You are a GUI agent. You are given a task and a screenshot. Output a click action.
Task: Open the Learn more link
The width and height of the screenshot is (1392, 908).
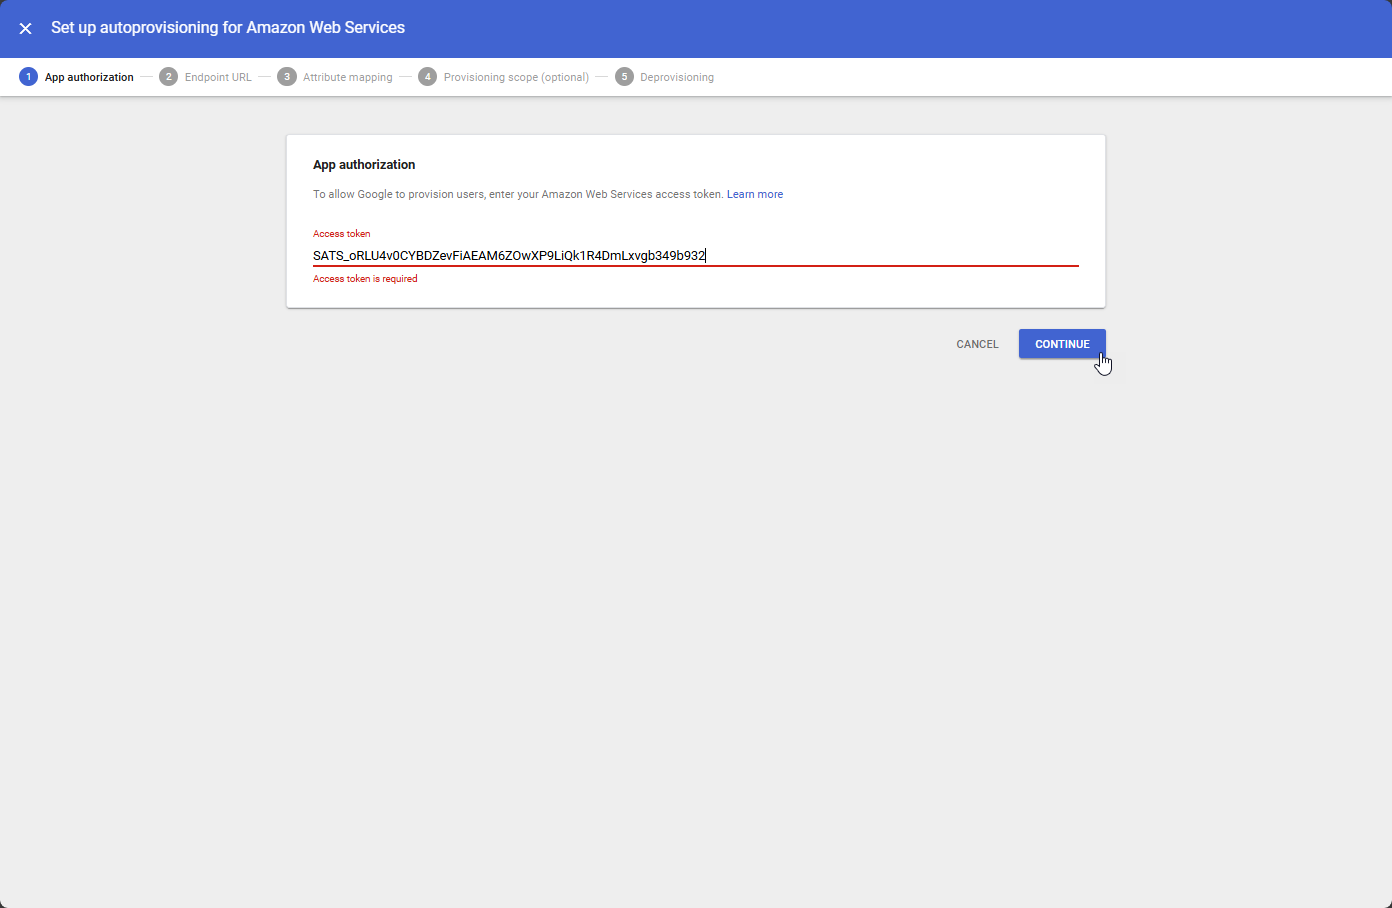(755, 195)
